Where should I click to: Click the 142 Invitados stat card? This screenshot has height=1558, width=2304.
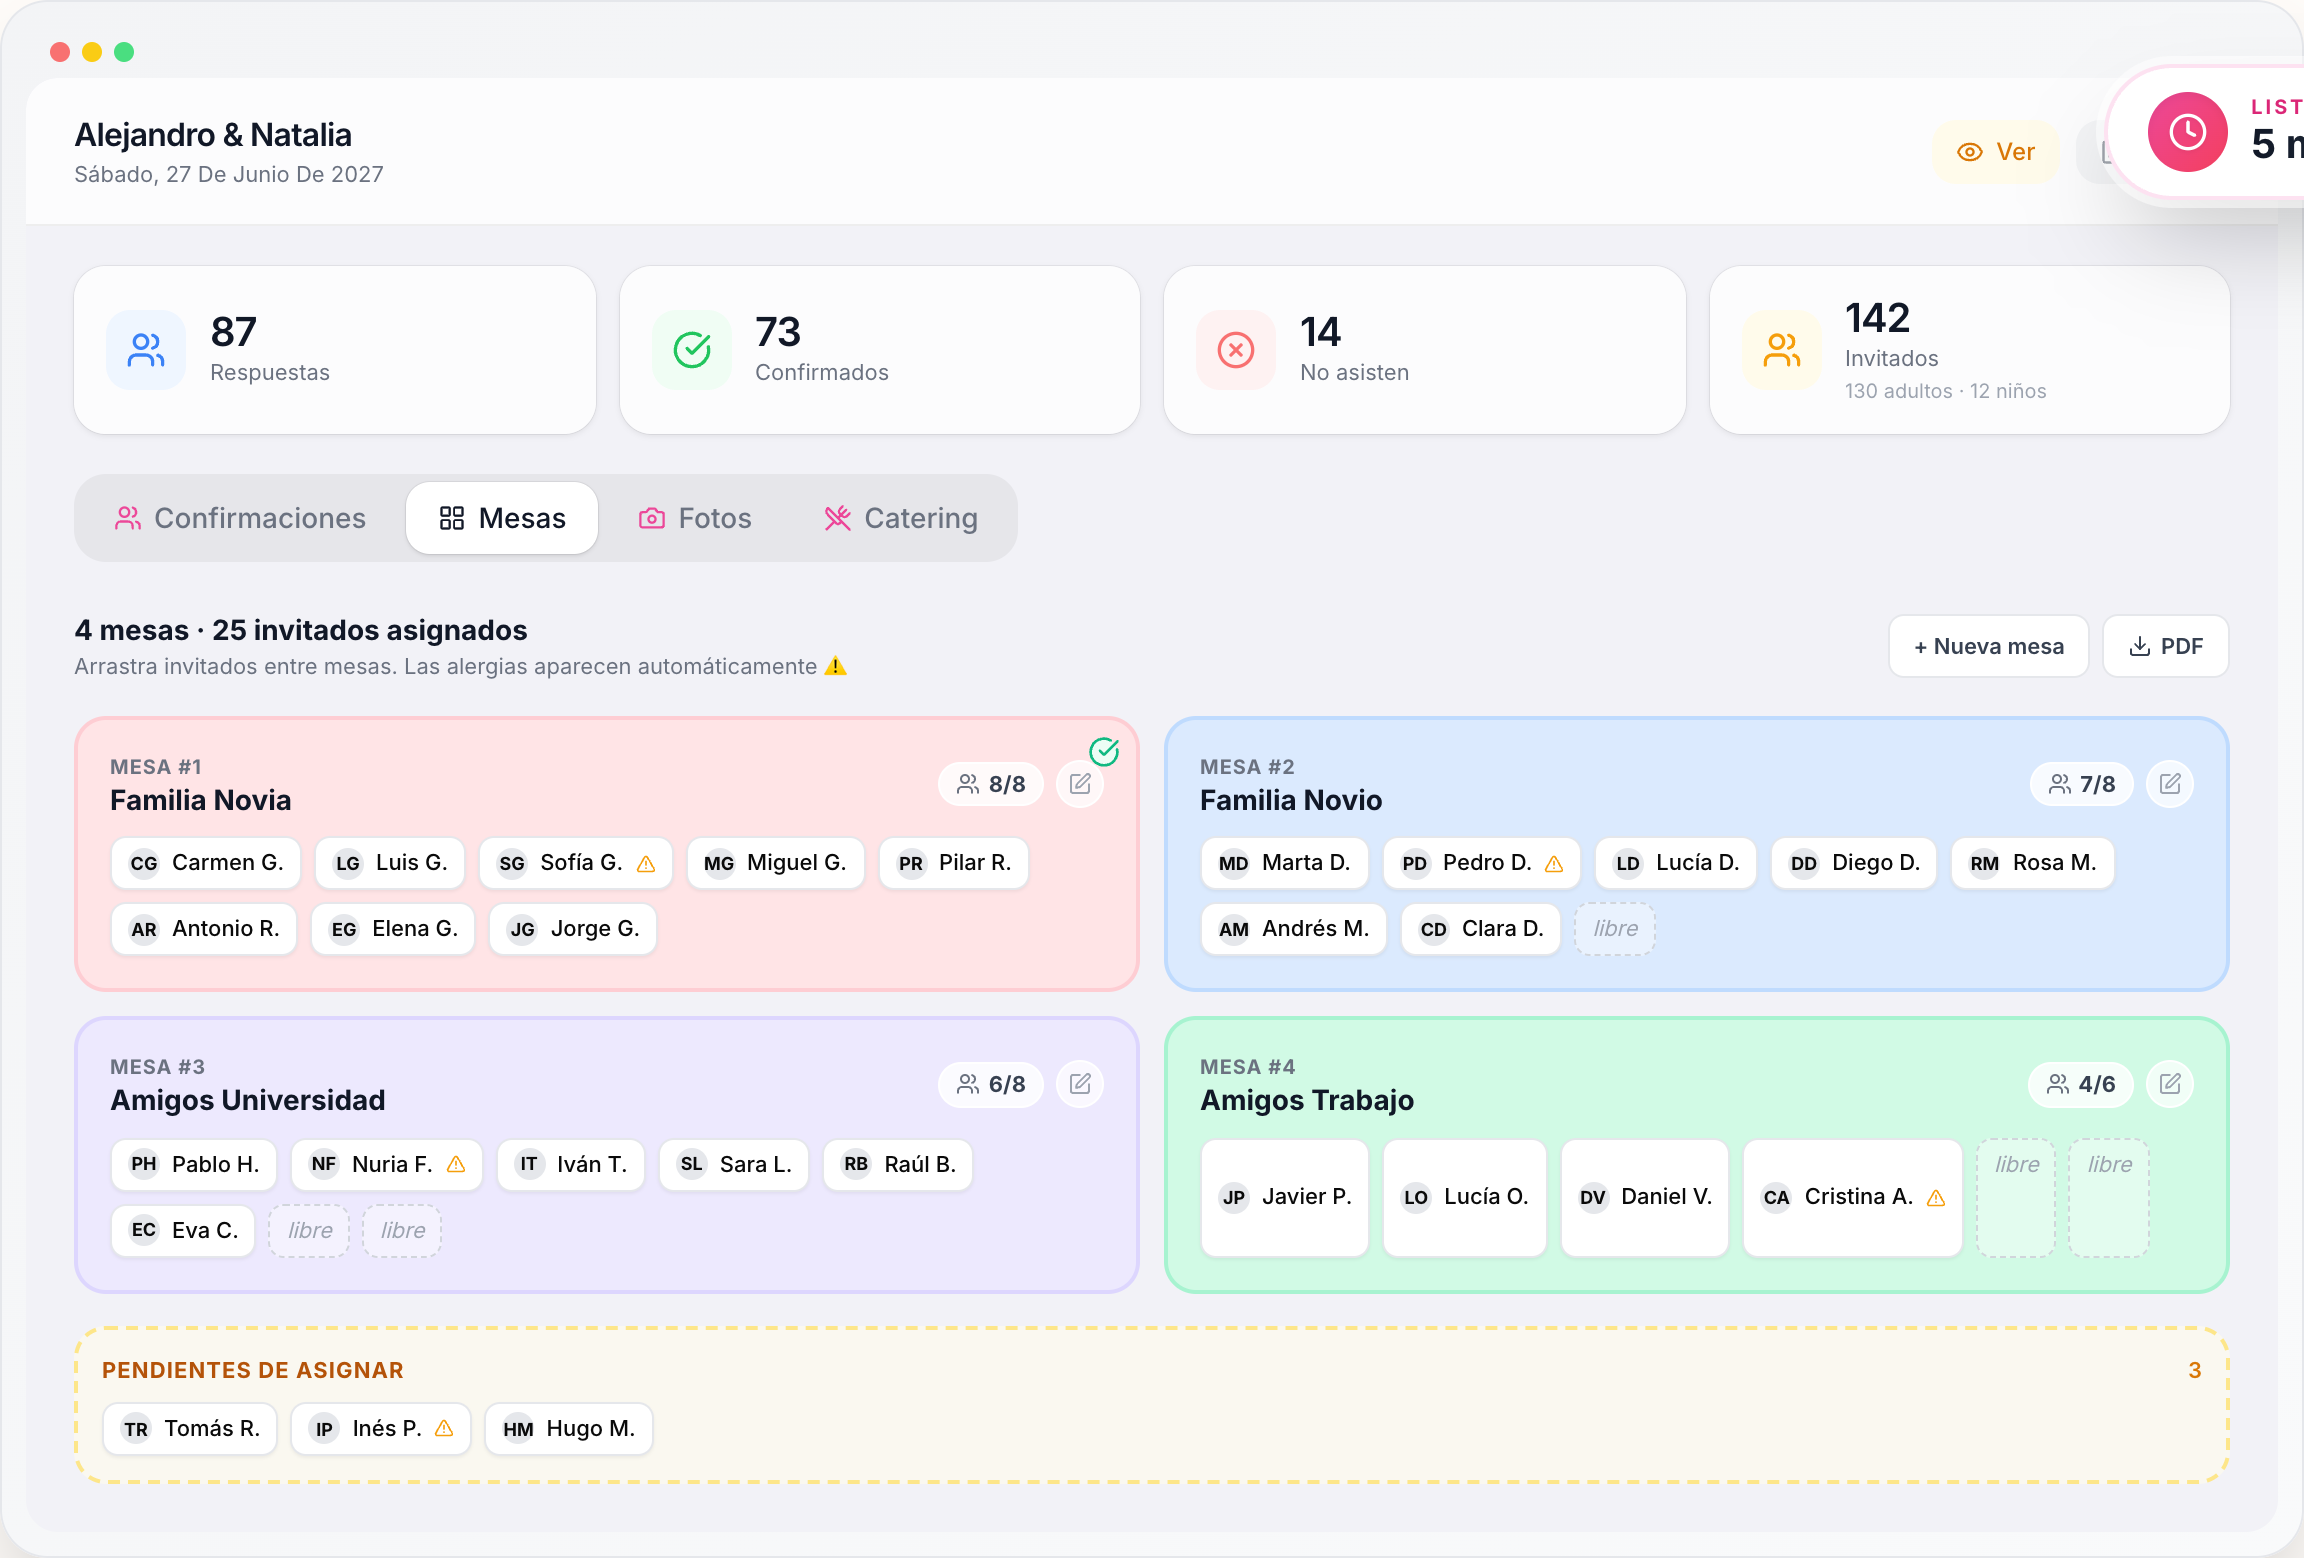(x=1969, y=350)
